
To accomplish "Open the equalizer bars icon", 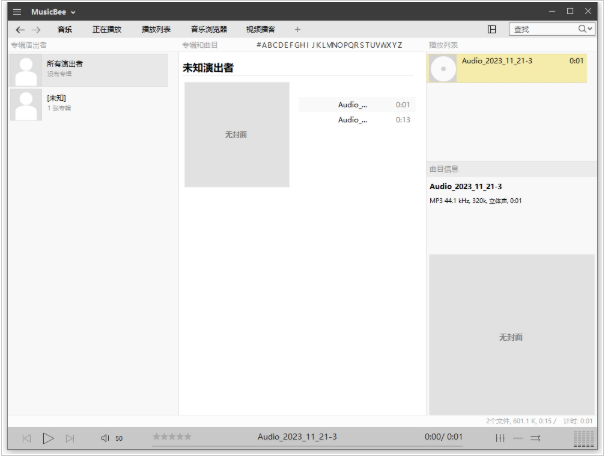I will (x=500, y=438).
